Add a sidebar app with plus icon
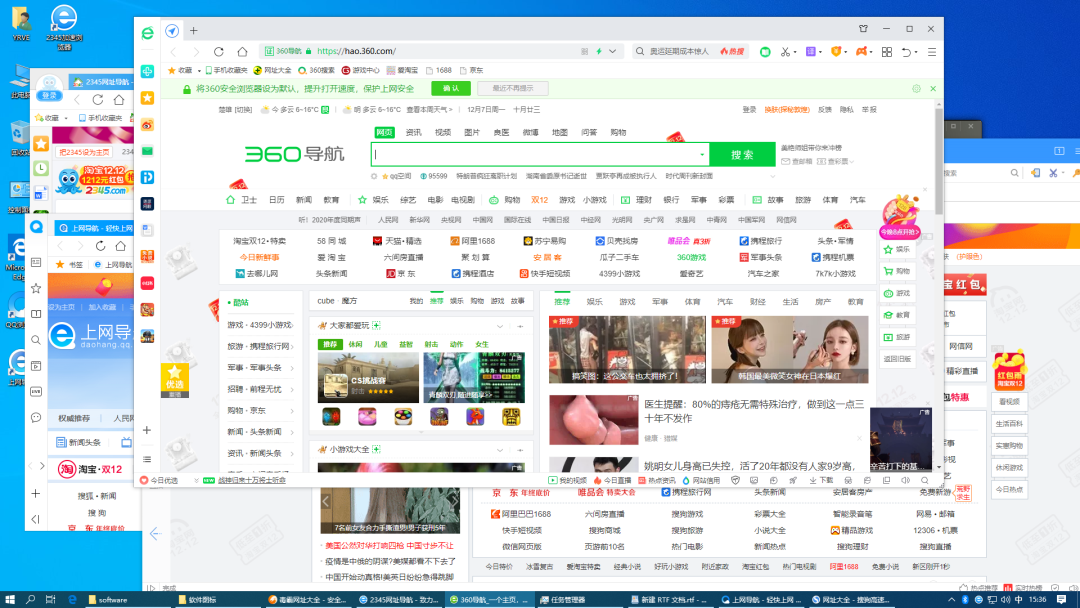The image size is (1080, 608). [147, 430]
